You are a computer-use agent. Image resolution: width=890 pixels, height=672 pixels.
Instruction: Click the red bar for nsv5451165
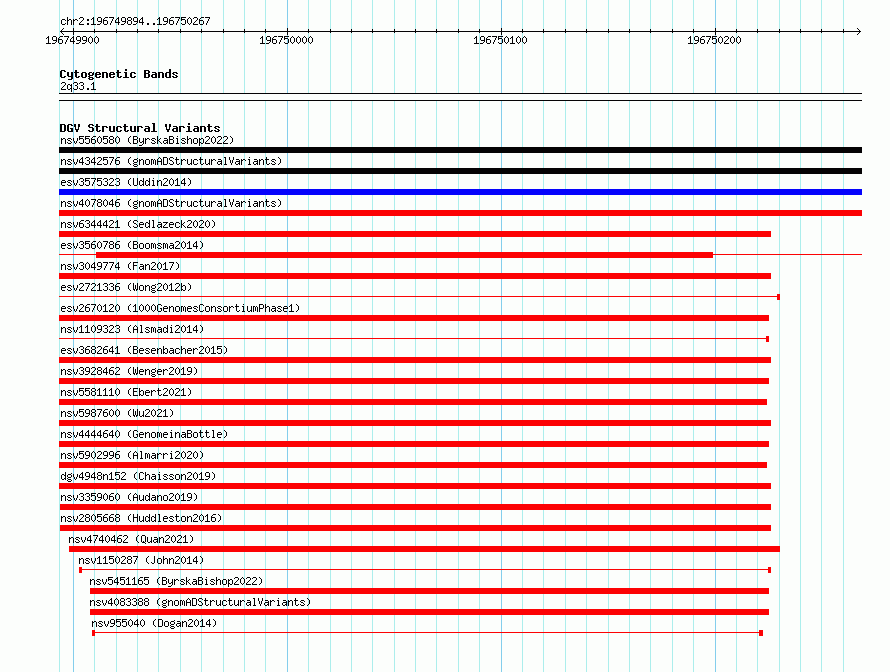click(x=429, y=591)
